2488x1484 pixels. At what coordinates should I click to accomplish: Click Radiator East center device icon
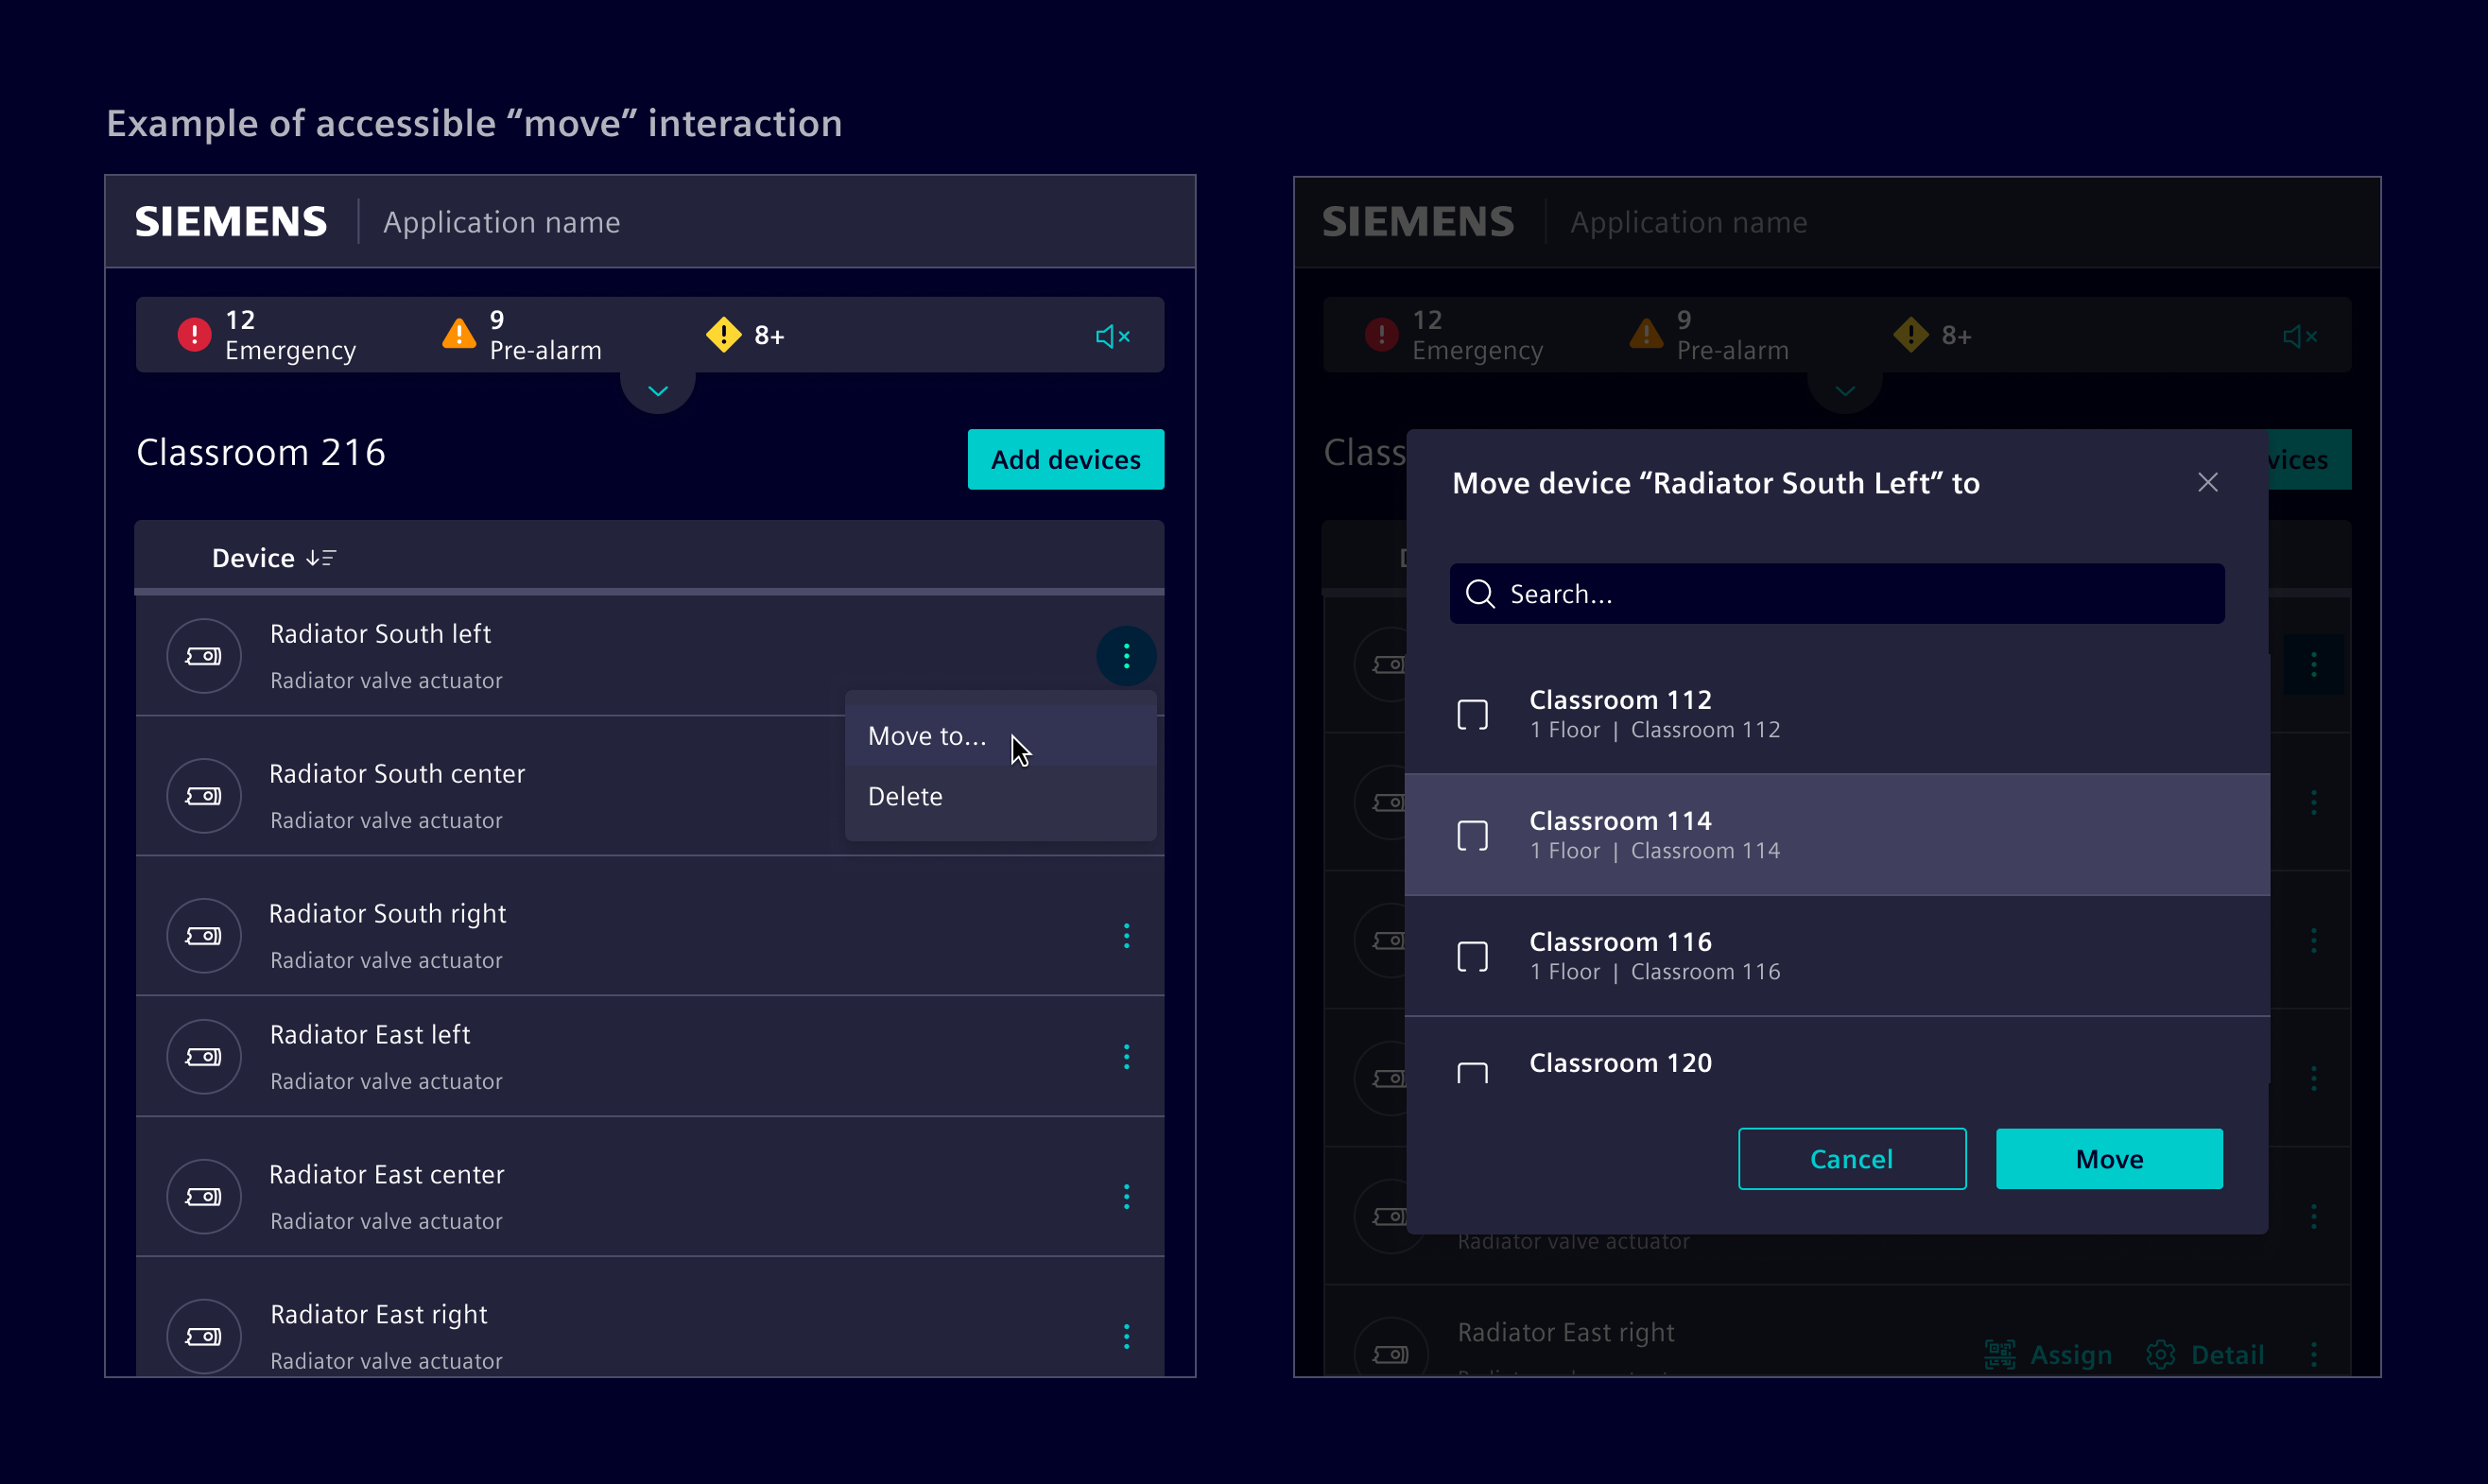[x=204, y=1197]
